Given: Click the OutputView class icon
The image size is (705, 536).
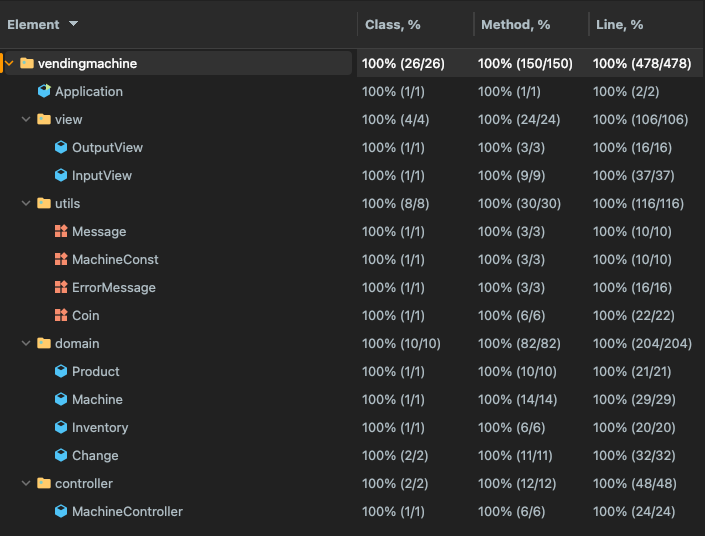Looking at the screenshot, I should (61, 147).
